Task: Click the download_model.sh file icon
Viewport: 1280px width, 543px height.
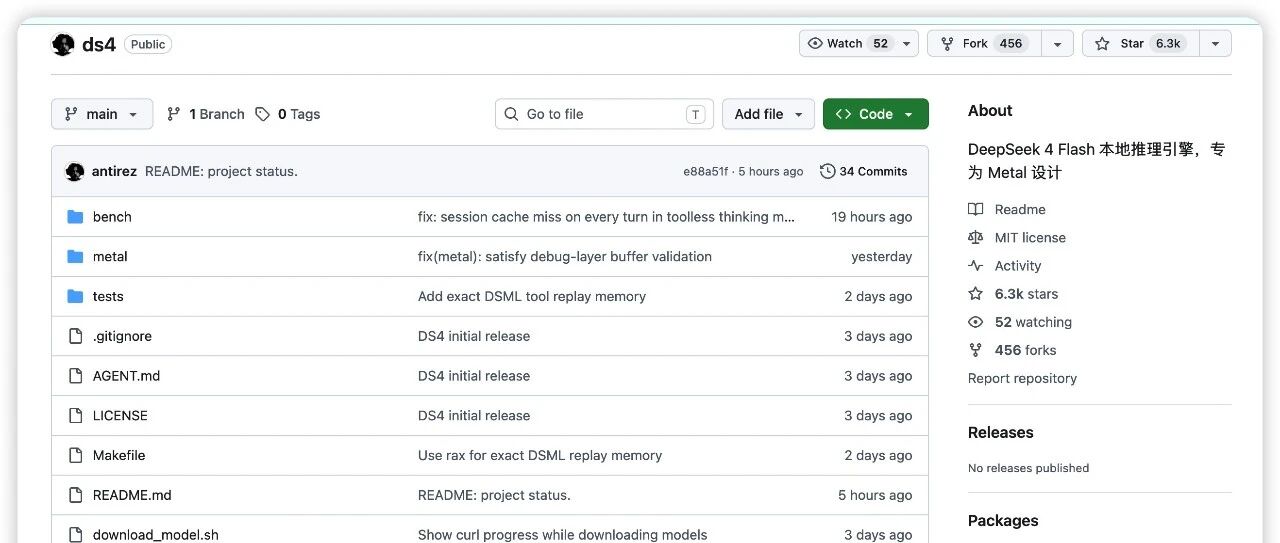Action: click(x=75, y=535)
